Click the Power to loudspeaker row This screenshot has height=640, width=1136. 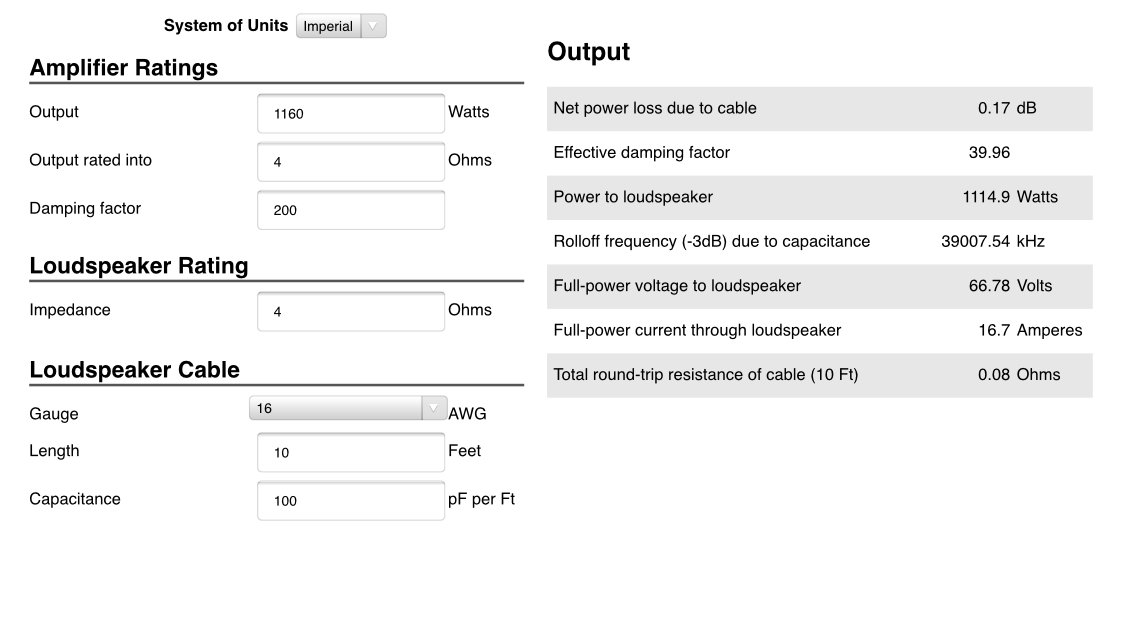(x=819, y=197)
